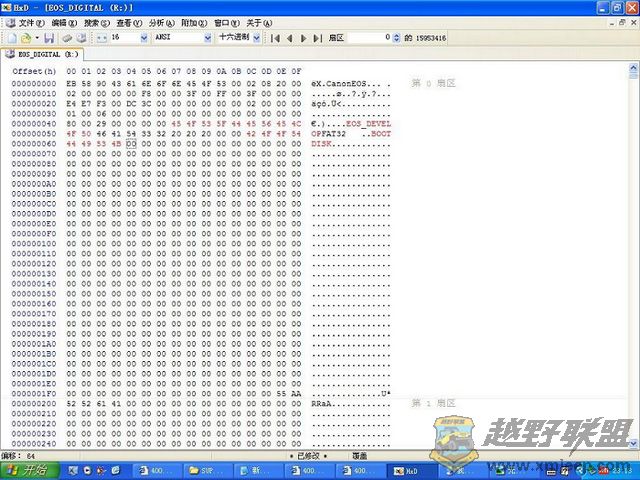Click the vertical scrollbar of hex view

coord(634,250)
